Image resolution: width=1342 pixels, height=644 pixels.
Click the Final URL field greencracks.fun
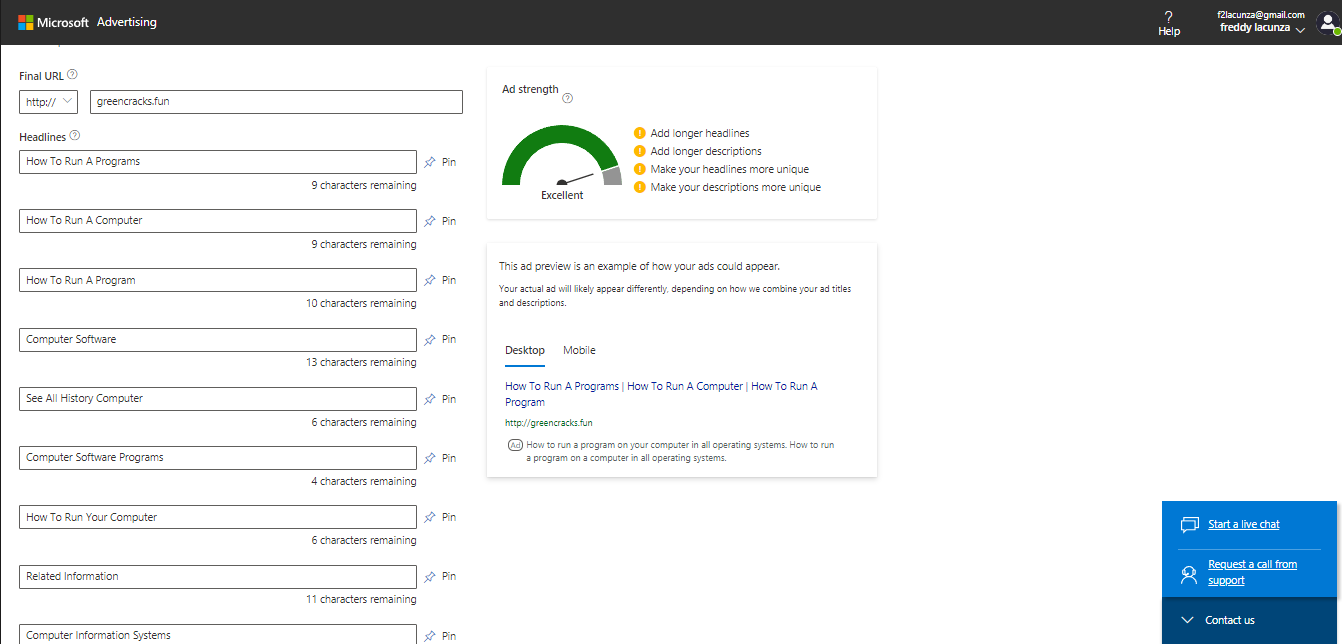tap(276, 102)
